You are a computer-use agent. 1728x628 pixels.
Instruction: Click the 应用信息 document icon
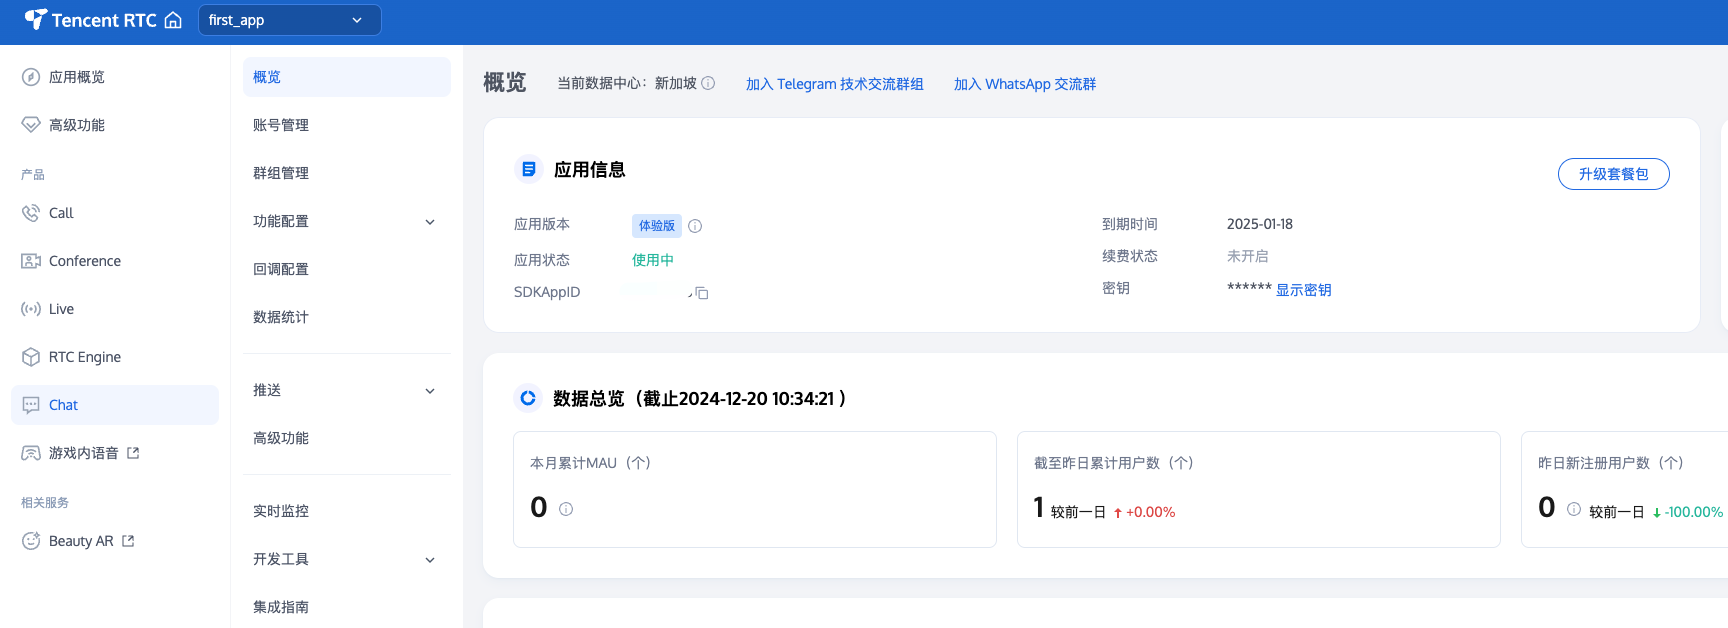(x=529, y=169)
